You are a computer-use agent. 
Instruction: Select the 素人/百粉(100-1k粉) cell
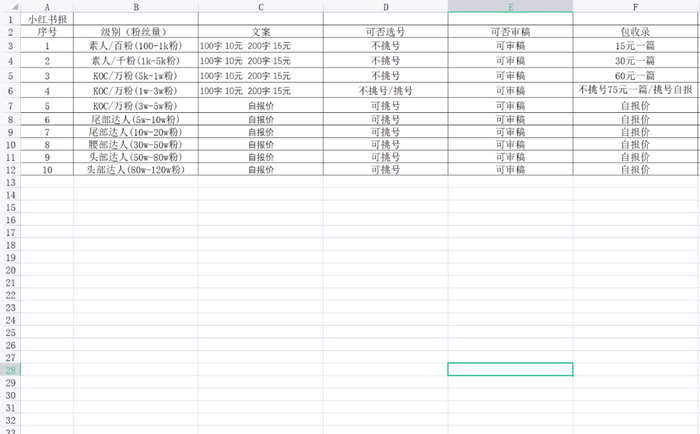coord(136,46)
